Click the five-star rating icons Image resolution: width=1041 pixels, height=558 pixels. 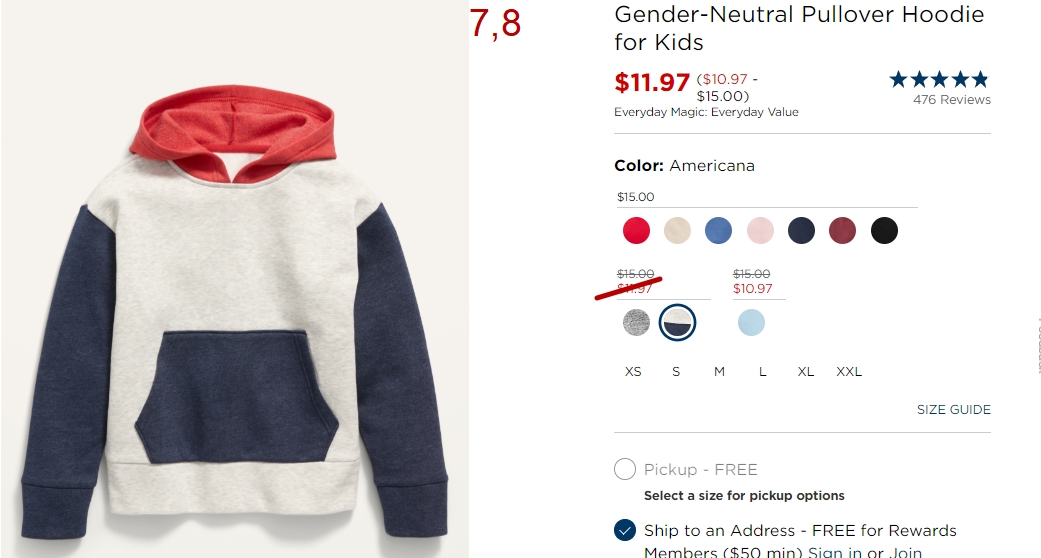coord(939,80)
